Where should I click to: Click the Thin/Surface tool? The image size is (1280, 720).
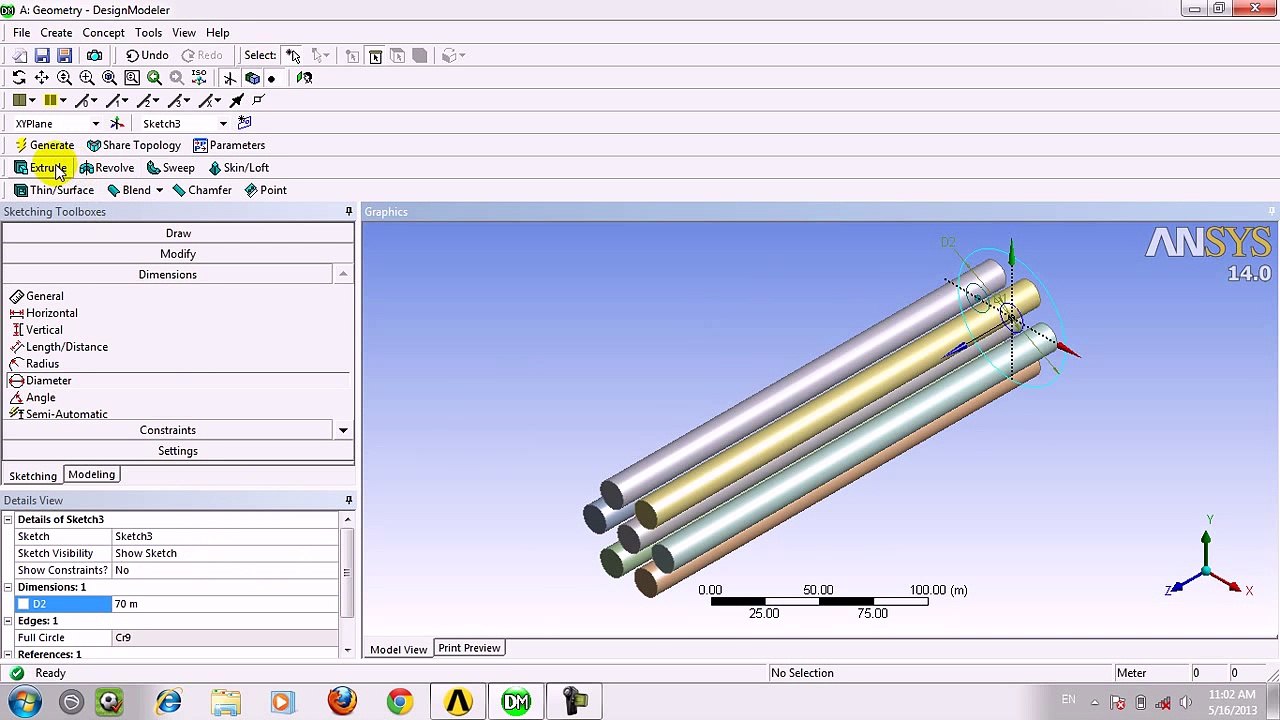point(54,190)
